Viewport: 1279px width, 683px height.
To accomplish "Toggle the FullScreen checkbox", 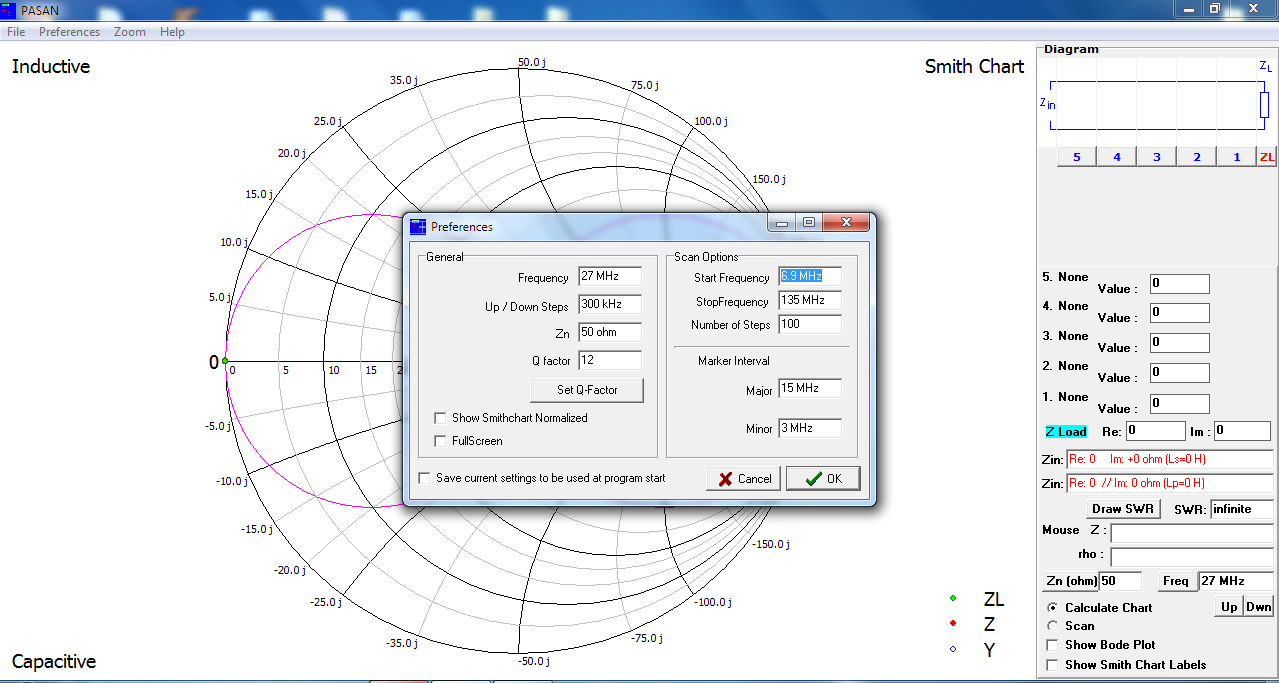I will coord(440,441).
